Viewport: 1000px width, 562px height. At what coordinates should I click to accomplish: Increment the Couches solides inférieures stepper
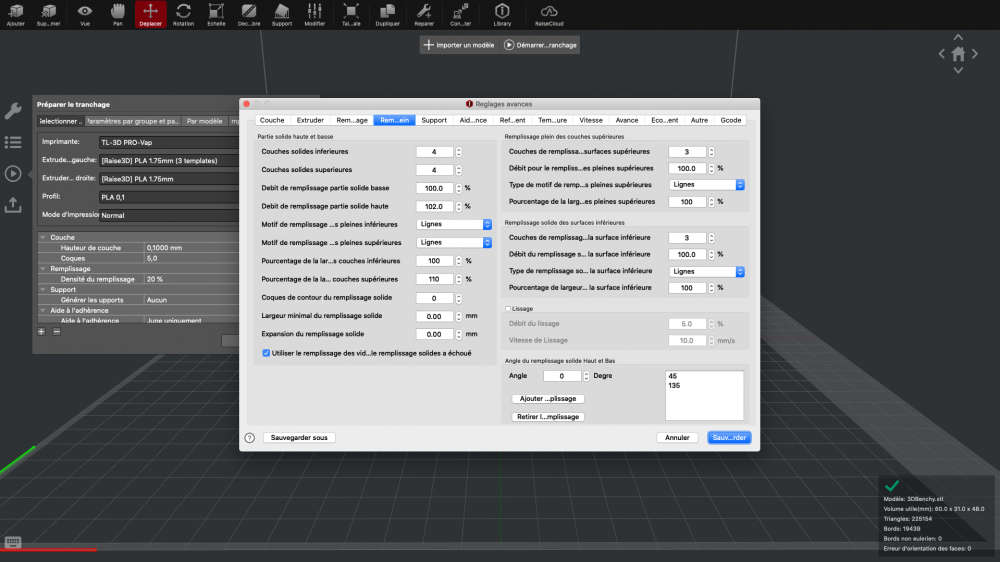click(x=459, y=149)
